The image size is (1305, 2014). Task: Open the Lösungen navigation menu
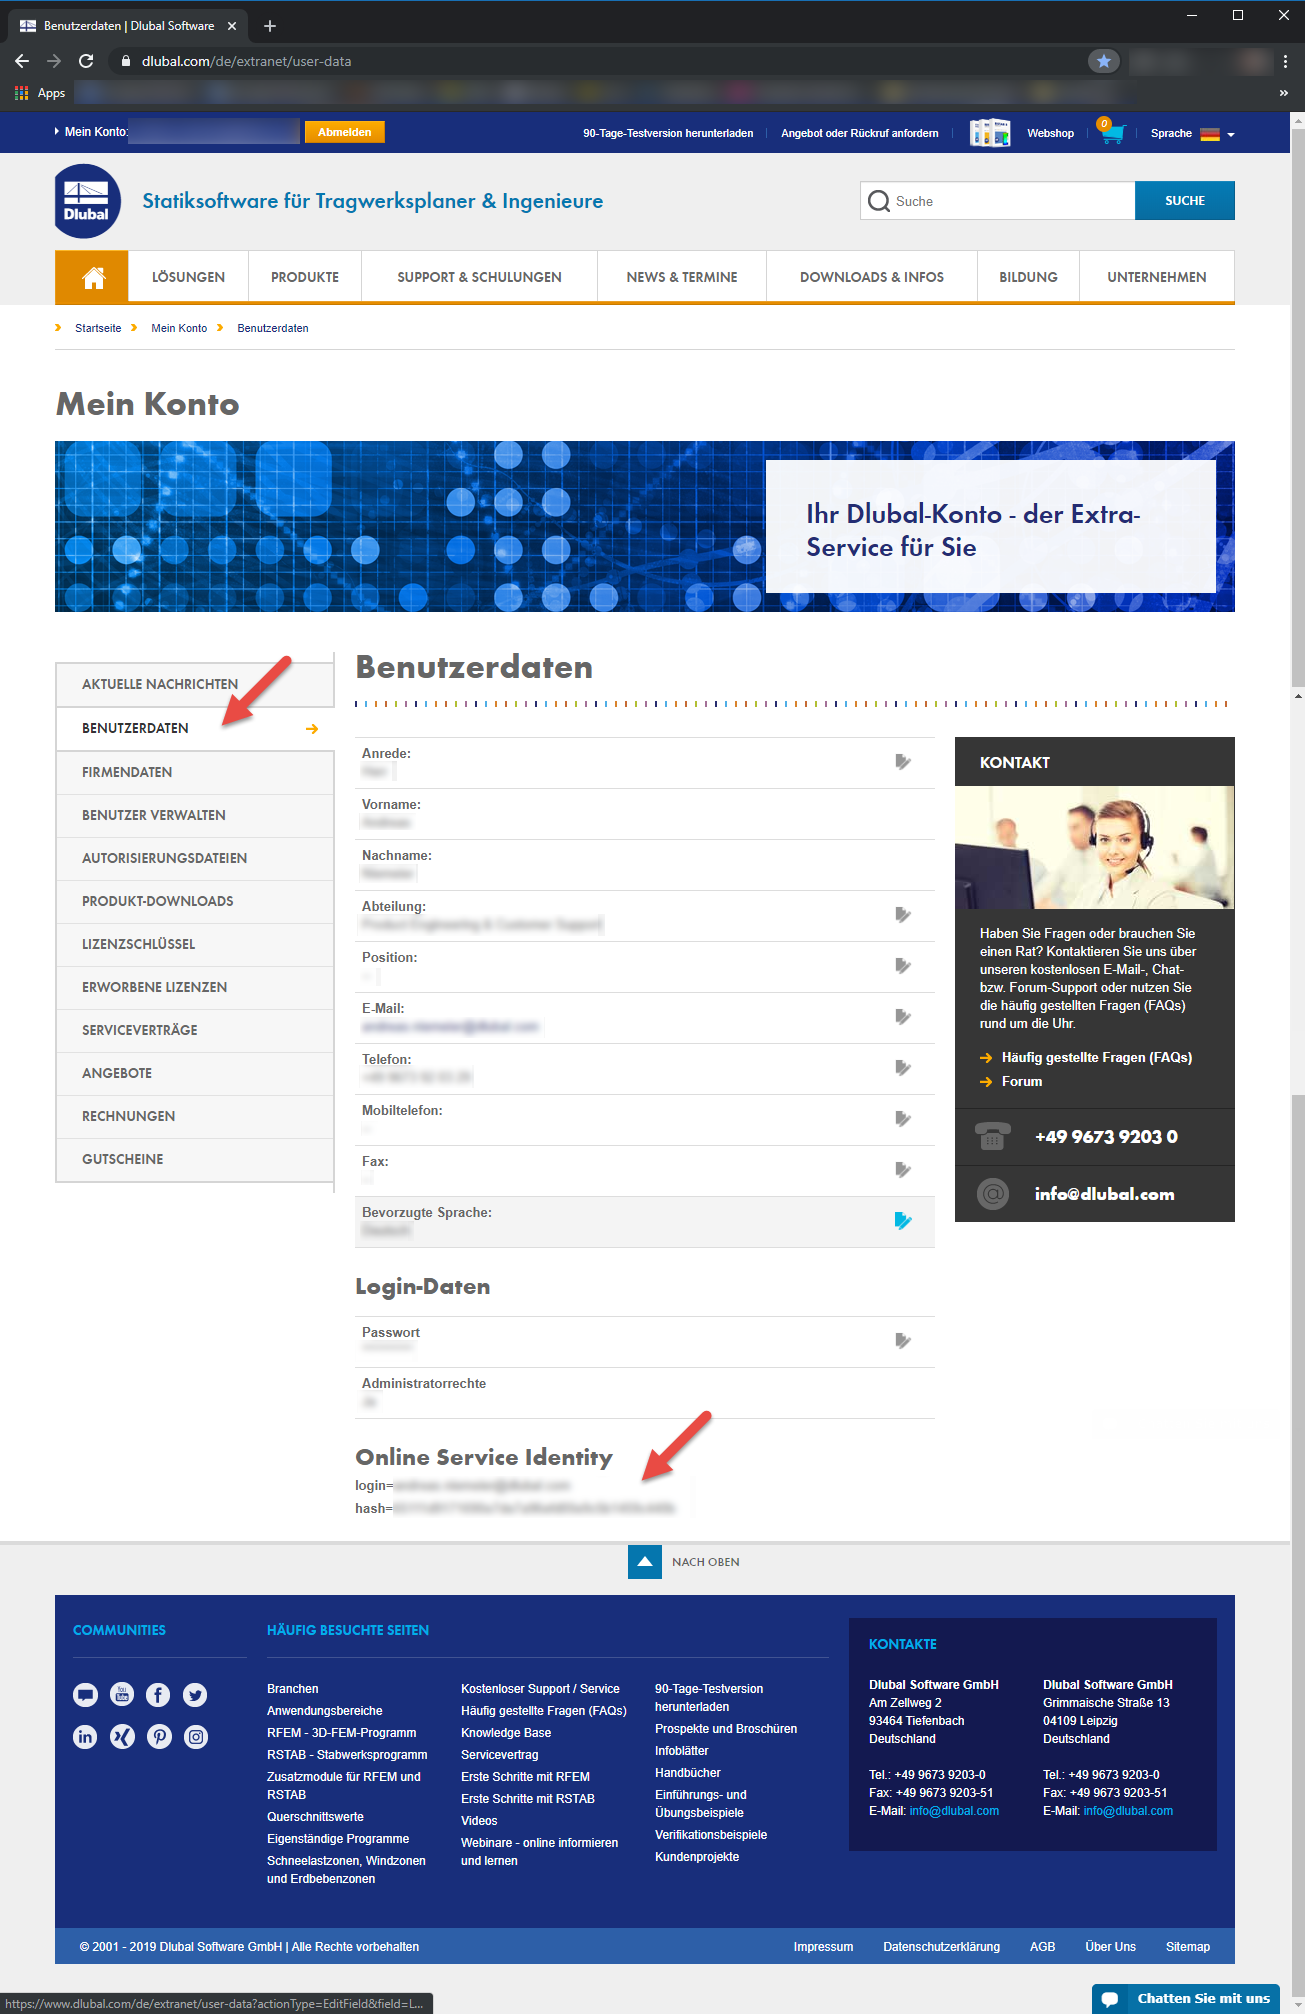click(x=188, y=277)
